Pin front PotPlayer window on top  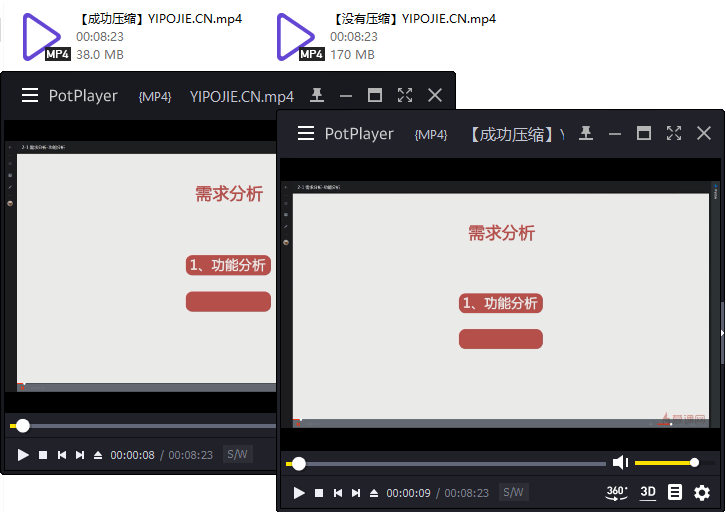pos(586,133)
